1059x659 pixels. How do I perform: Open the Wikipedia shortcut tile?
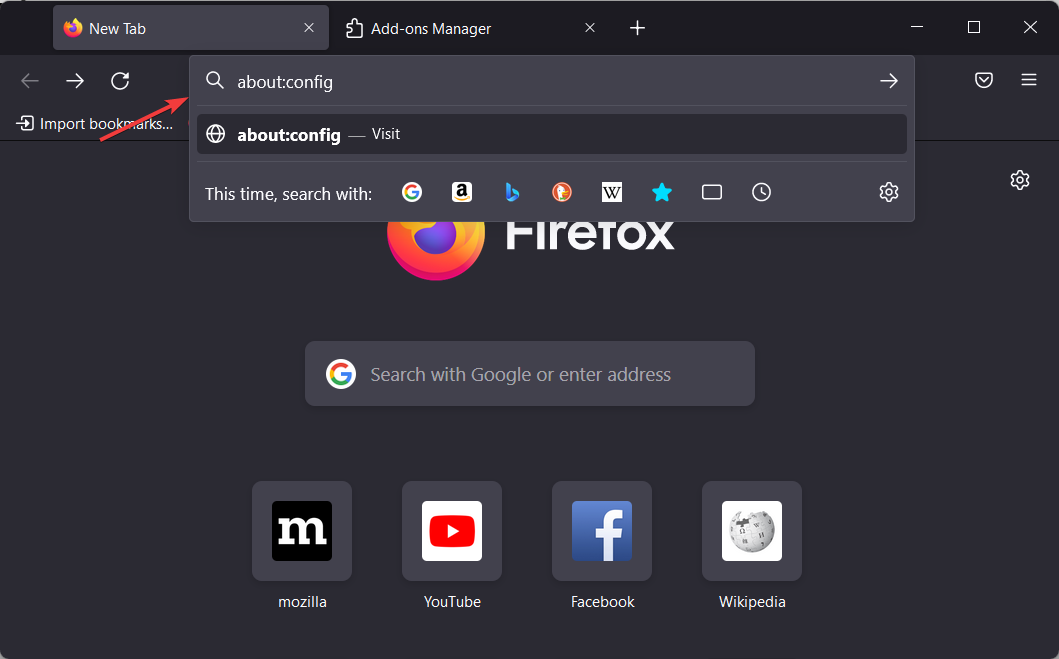(752, 531)
